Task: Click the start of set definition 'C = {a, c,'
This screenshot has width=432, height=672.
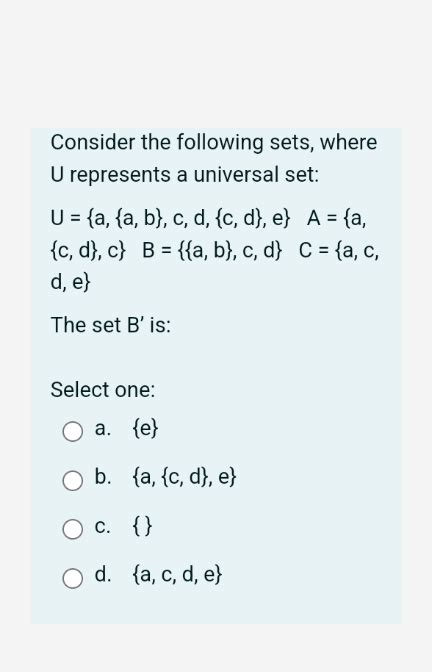Action: (339, 251)
